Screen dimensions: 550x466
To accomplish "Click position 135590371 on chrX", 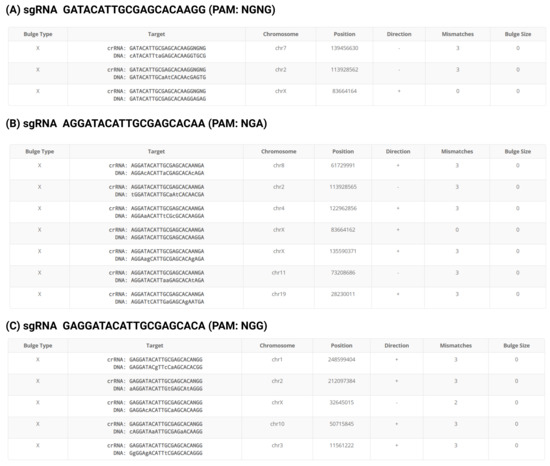I will (343, 251).
